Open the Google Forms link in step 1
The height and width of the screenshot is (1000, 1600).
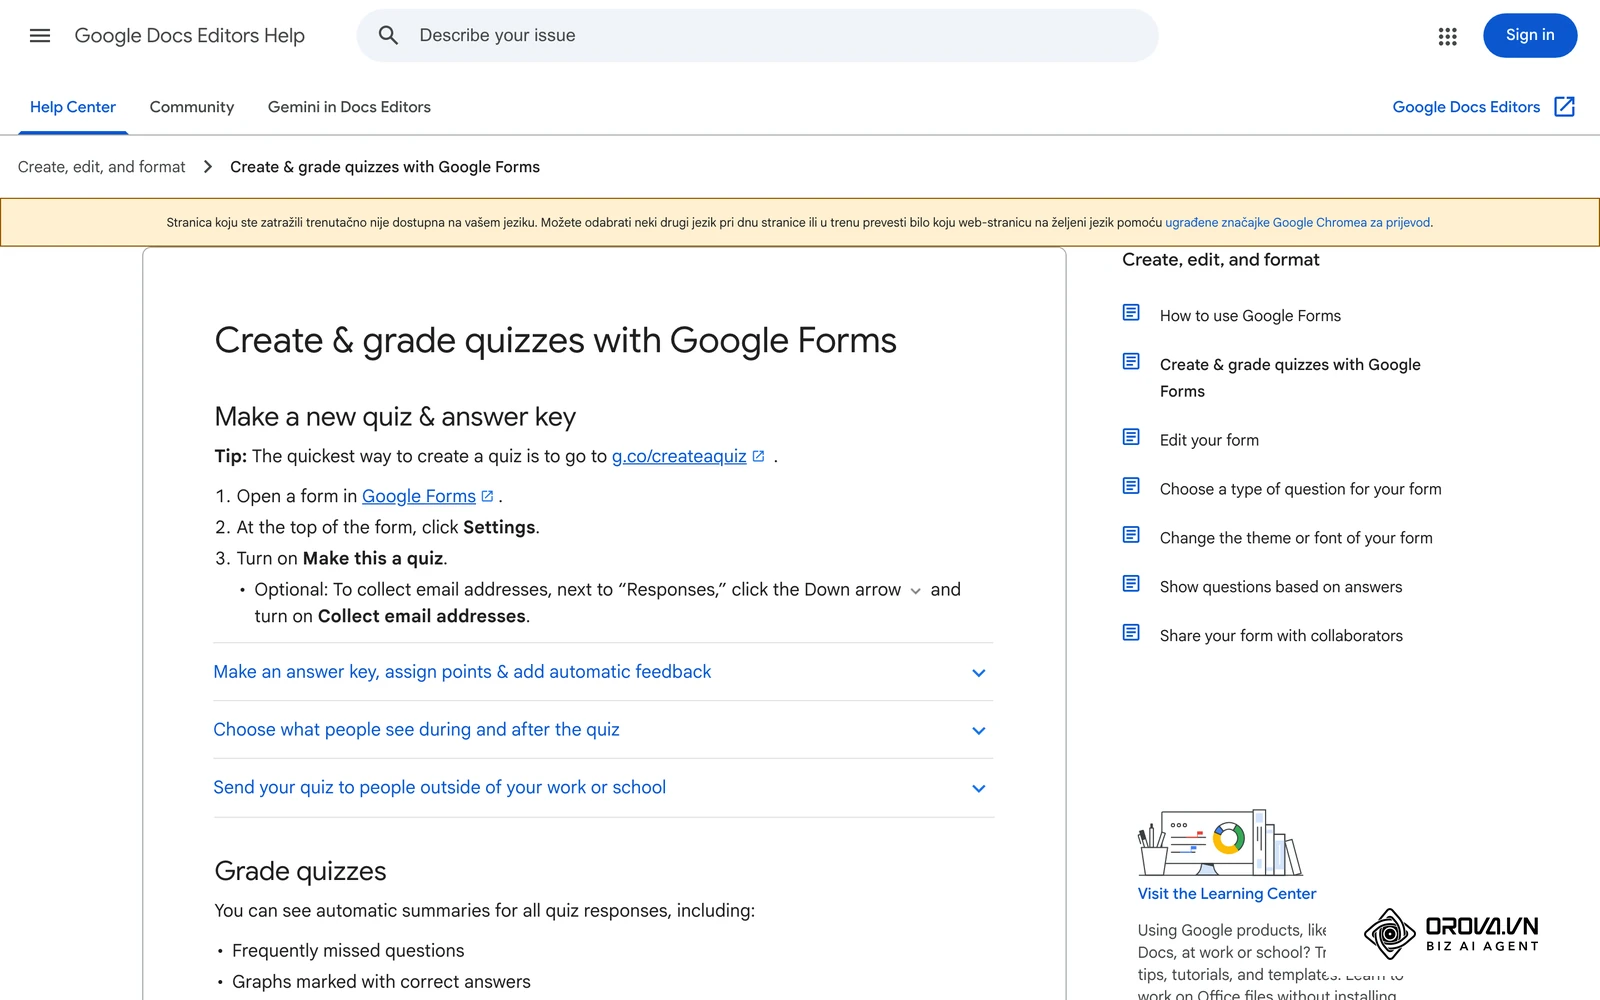tap(419, 496)
